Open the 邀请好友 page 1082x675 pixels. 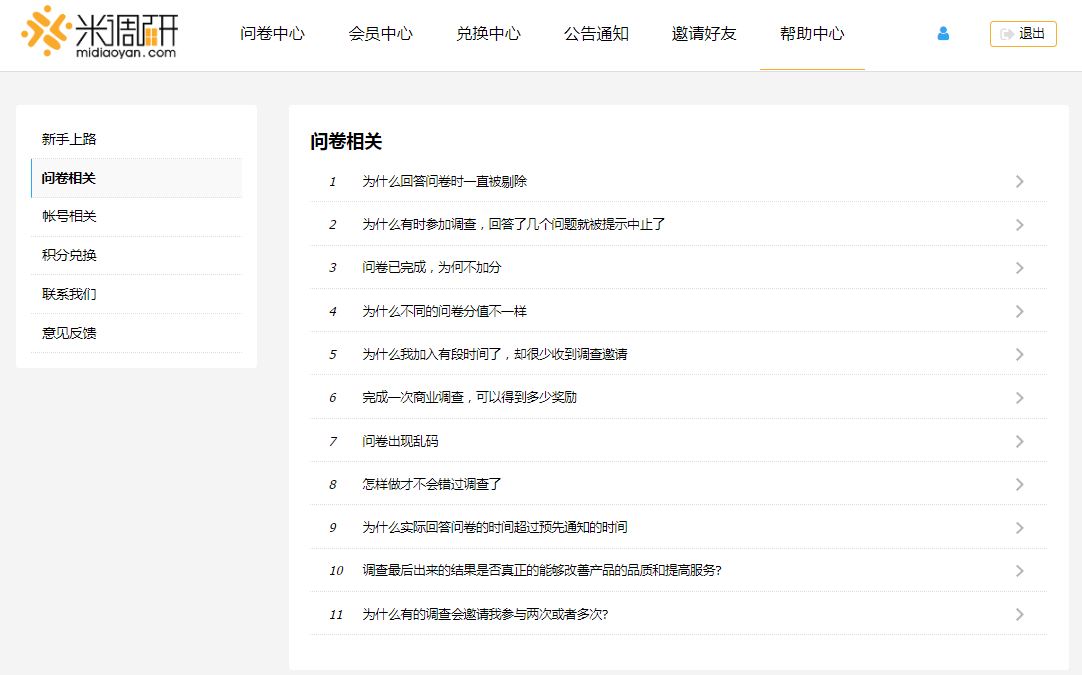tap(704, 34)
